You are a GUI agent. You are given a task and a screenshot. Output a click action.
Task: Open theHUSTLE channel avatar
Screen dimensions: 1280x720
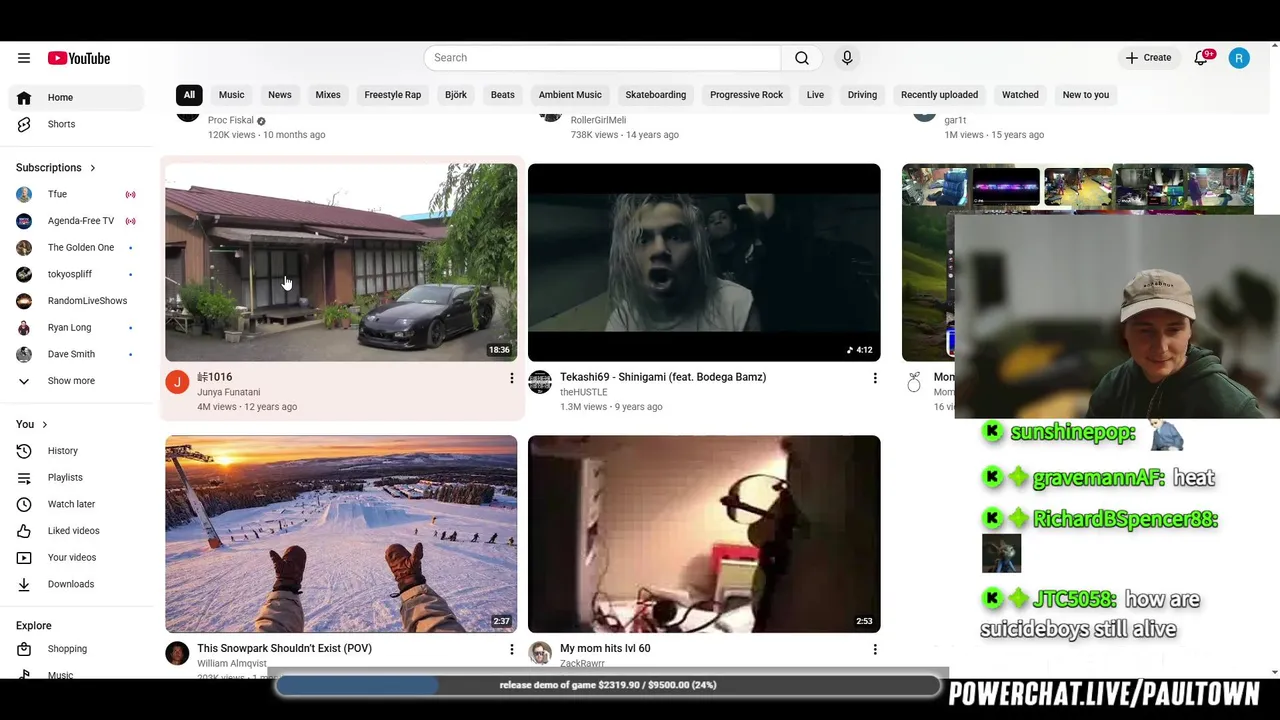pyautogui.click(x=540, y=382)
